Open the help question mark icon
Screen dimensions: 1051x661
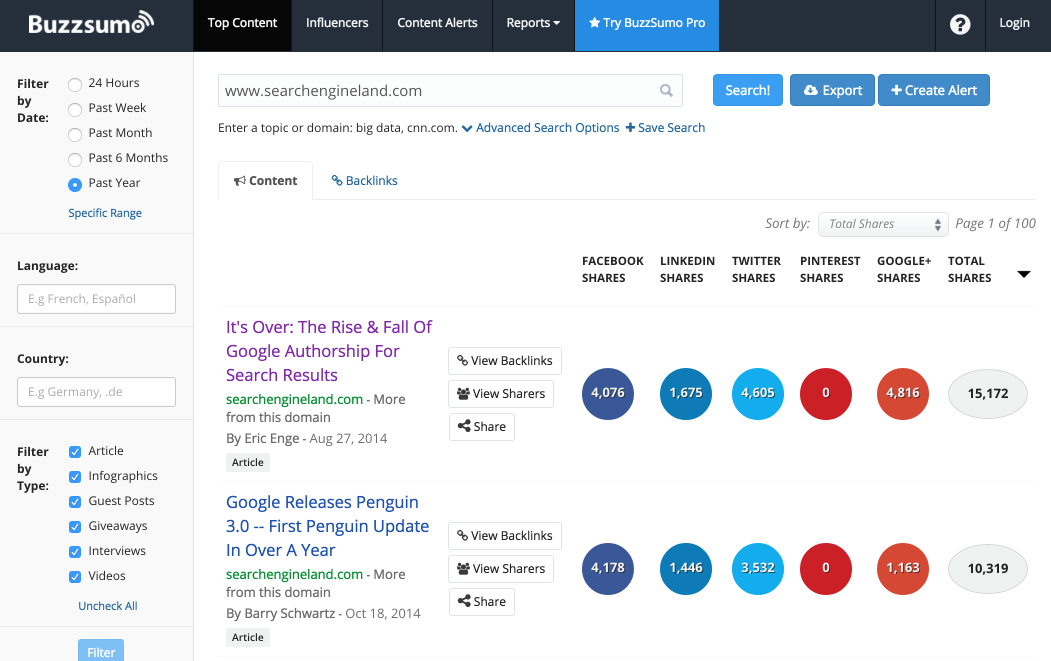[960, 24]
